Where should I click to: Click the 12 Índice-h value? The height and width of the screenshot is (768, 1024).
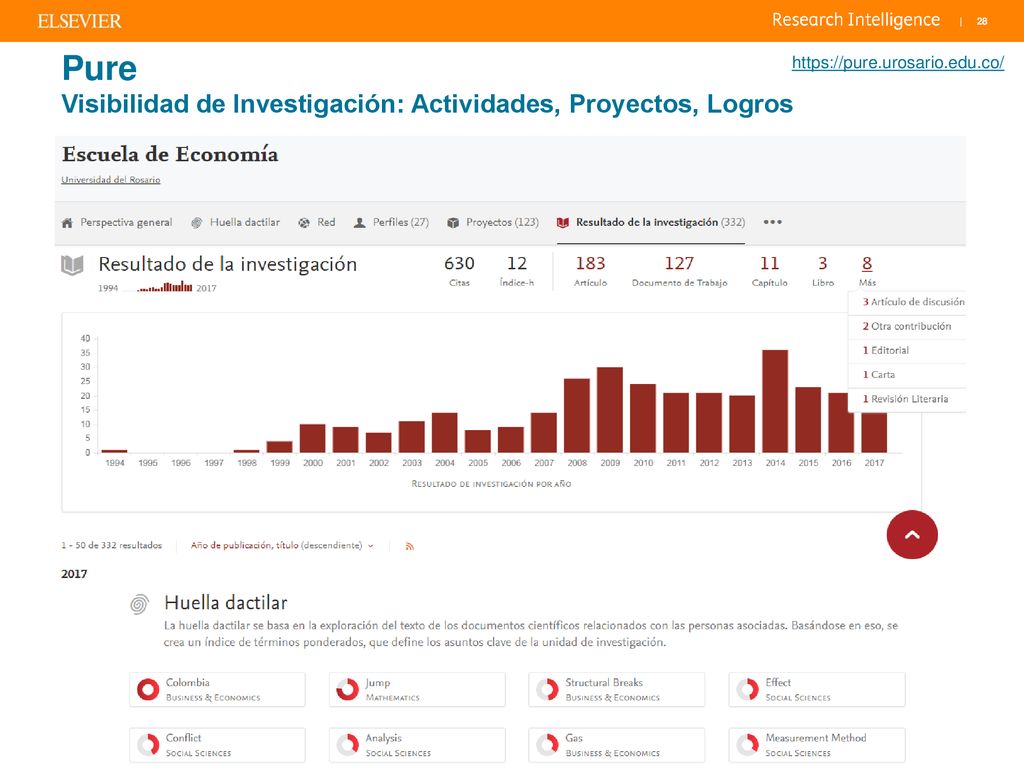517,270
